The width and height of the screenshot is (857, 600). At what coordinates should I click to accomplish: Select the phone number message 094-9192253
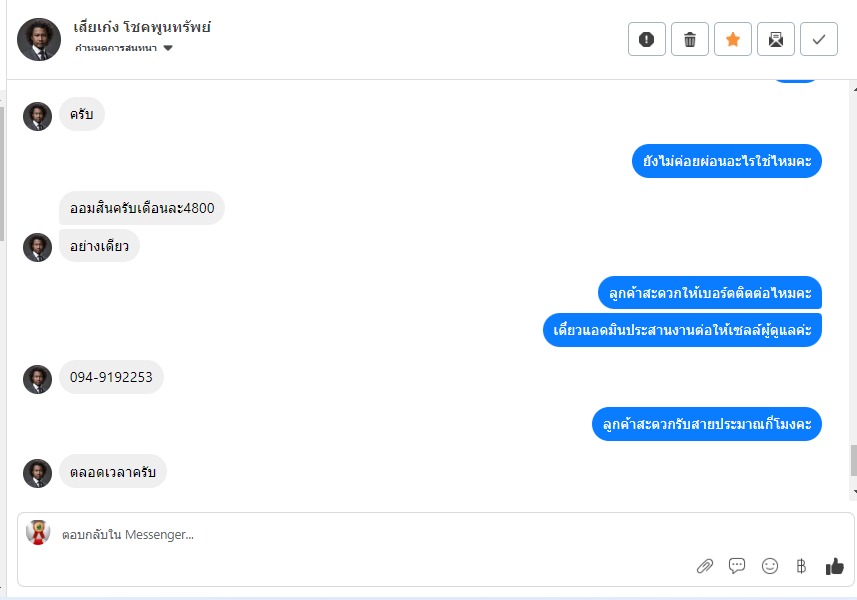coord(111,377)
